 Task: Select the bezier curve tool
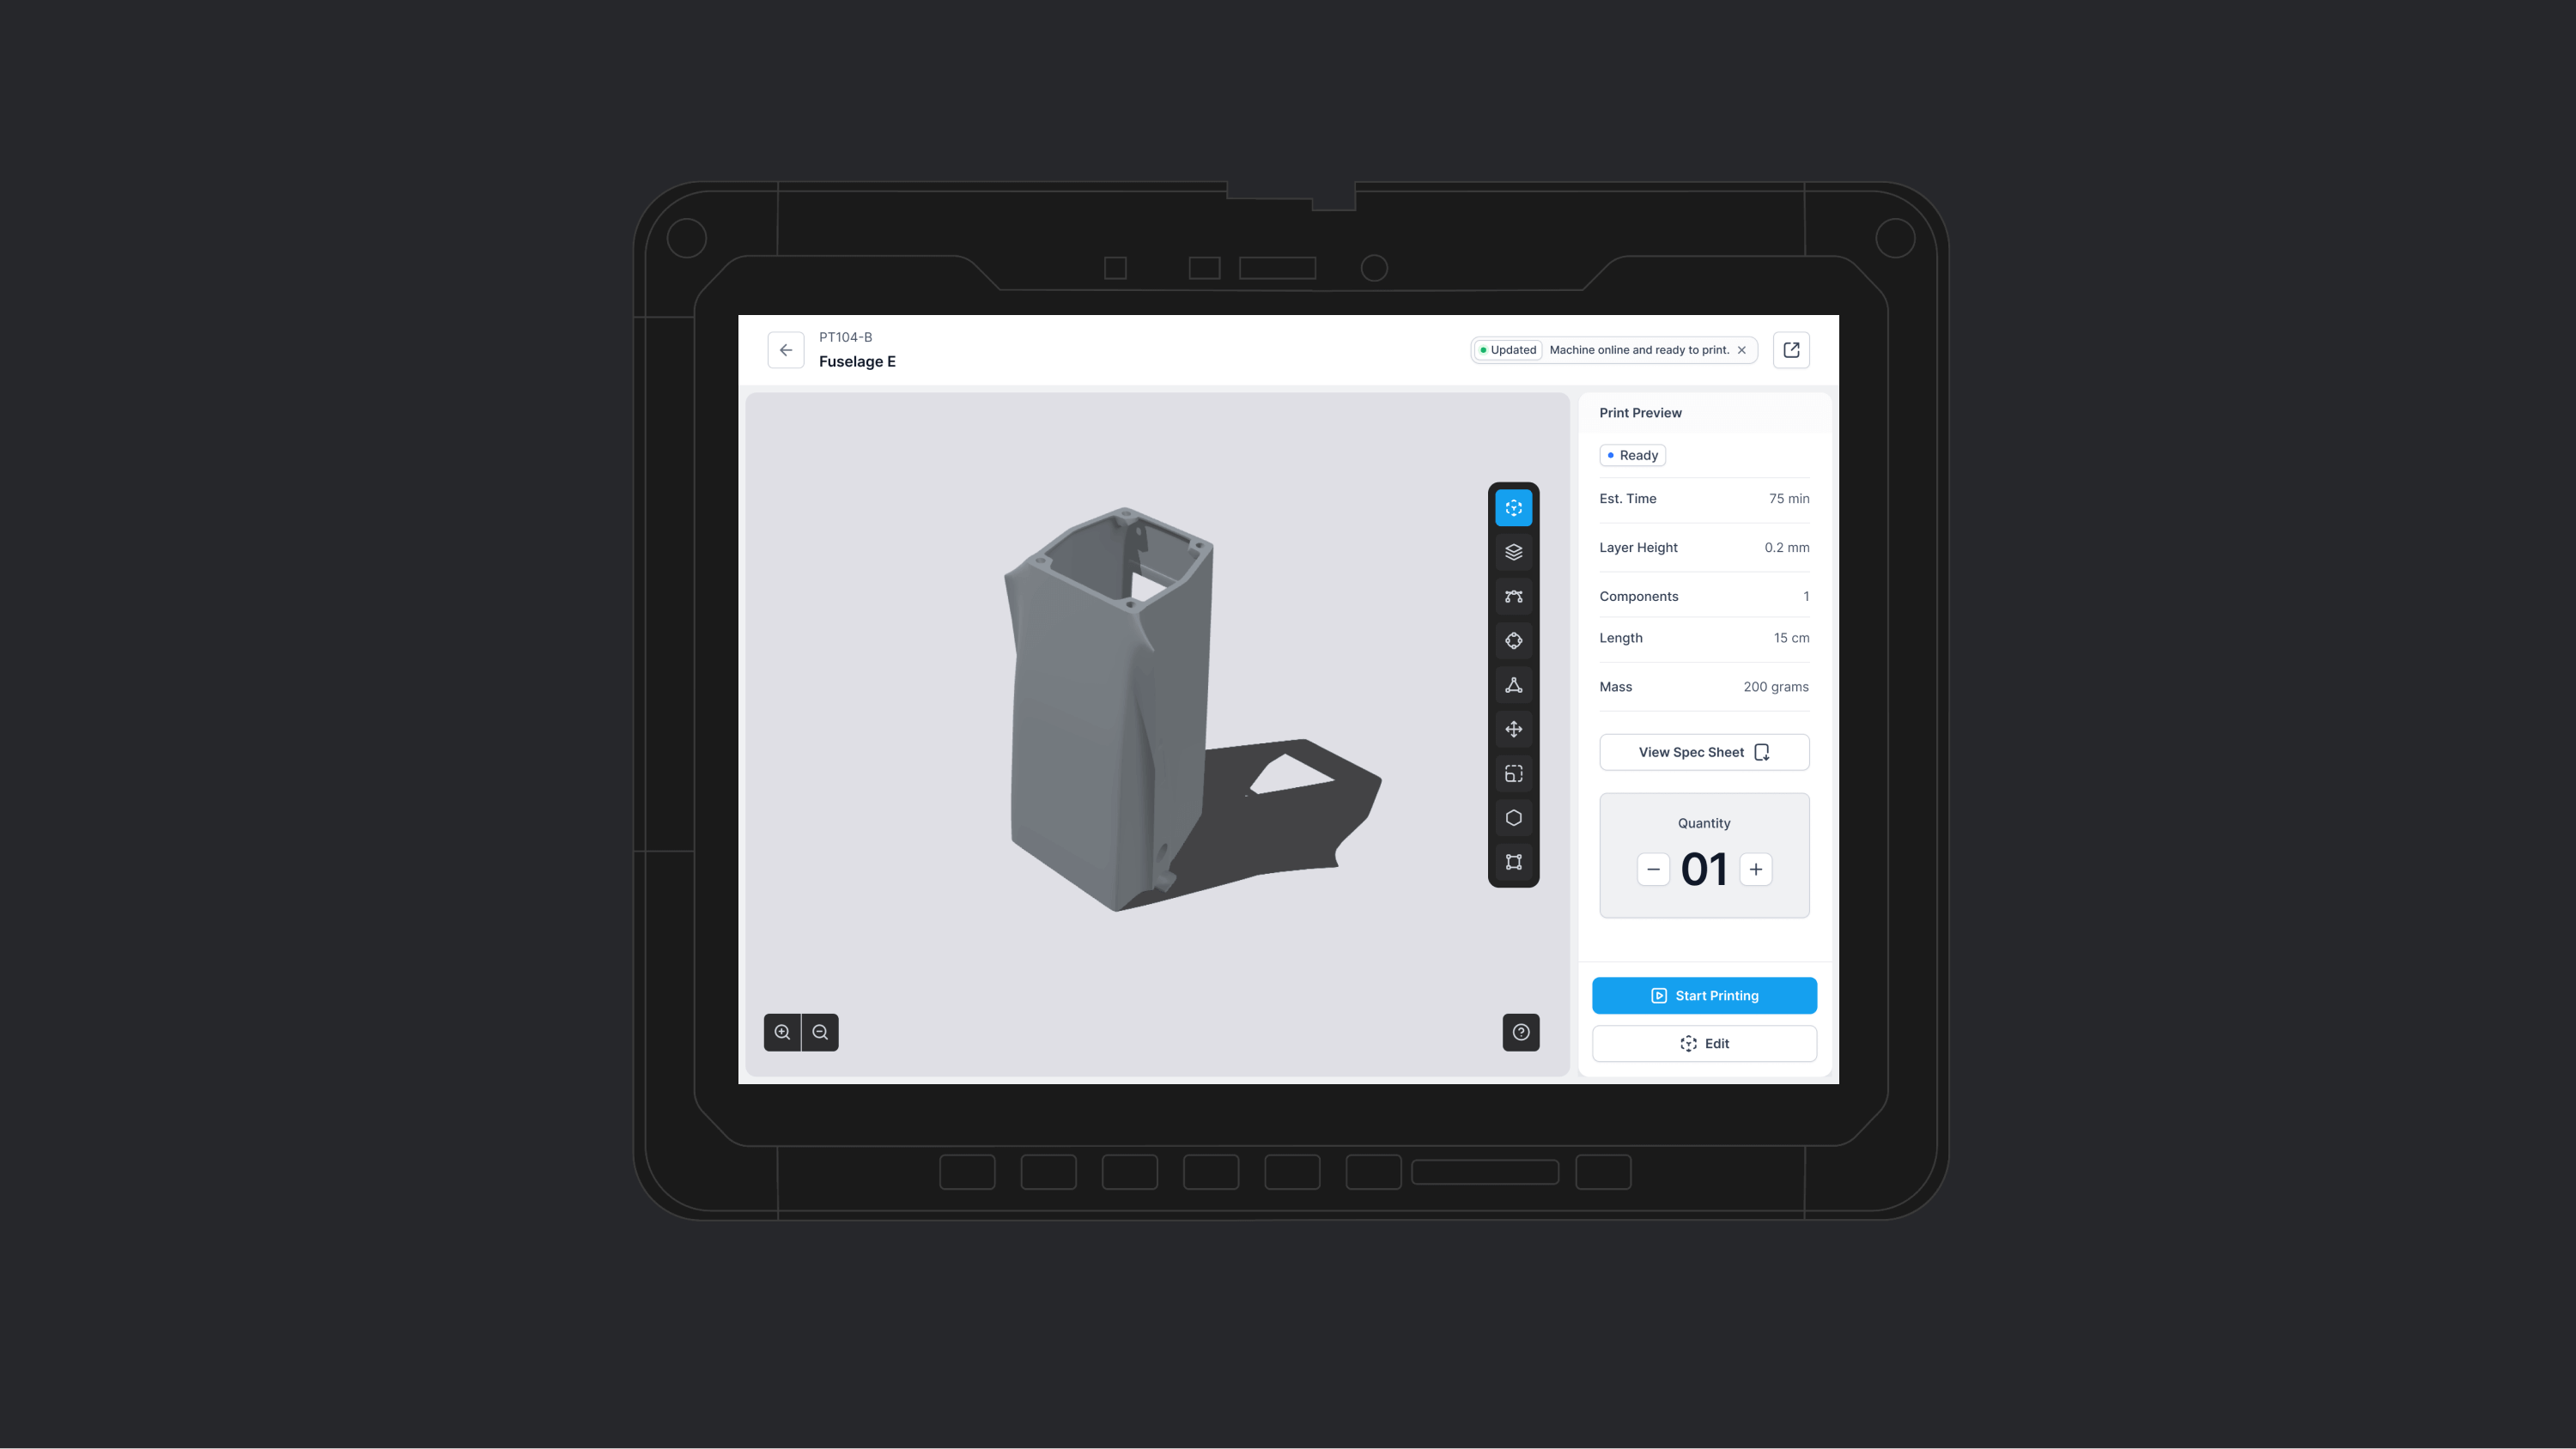click(x=1513, y=596)
